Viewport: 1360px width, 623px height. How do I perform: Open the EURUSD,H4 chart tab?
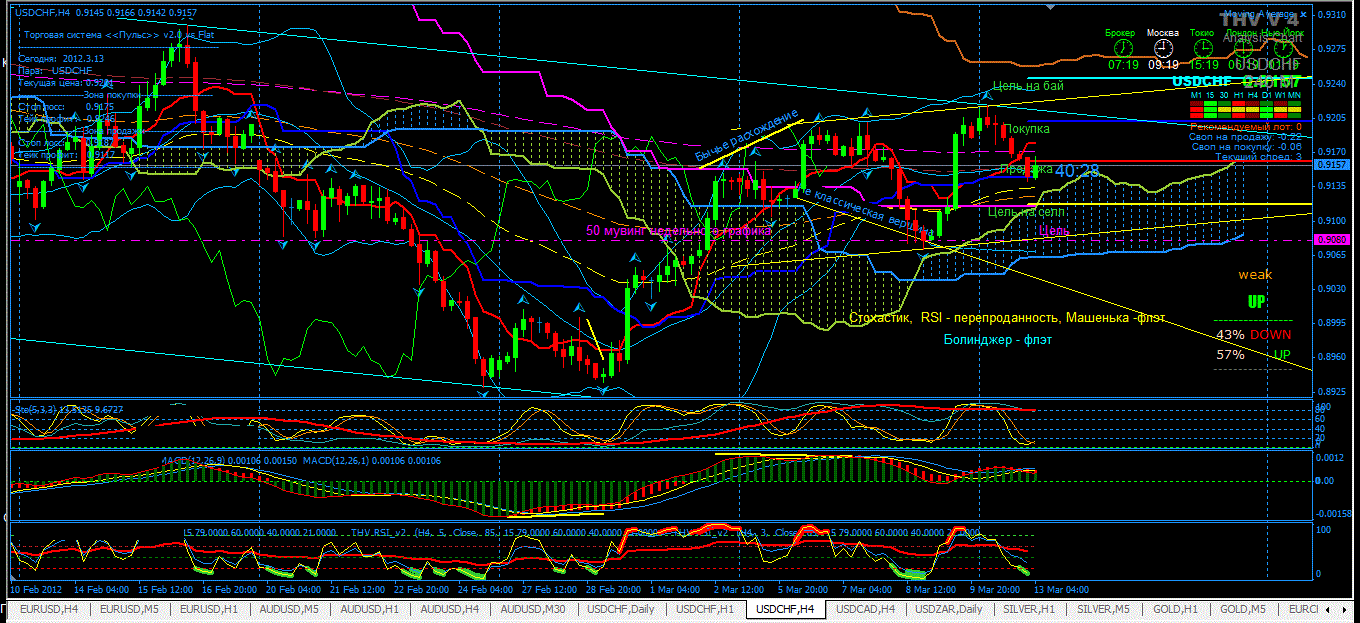[48, 608]
